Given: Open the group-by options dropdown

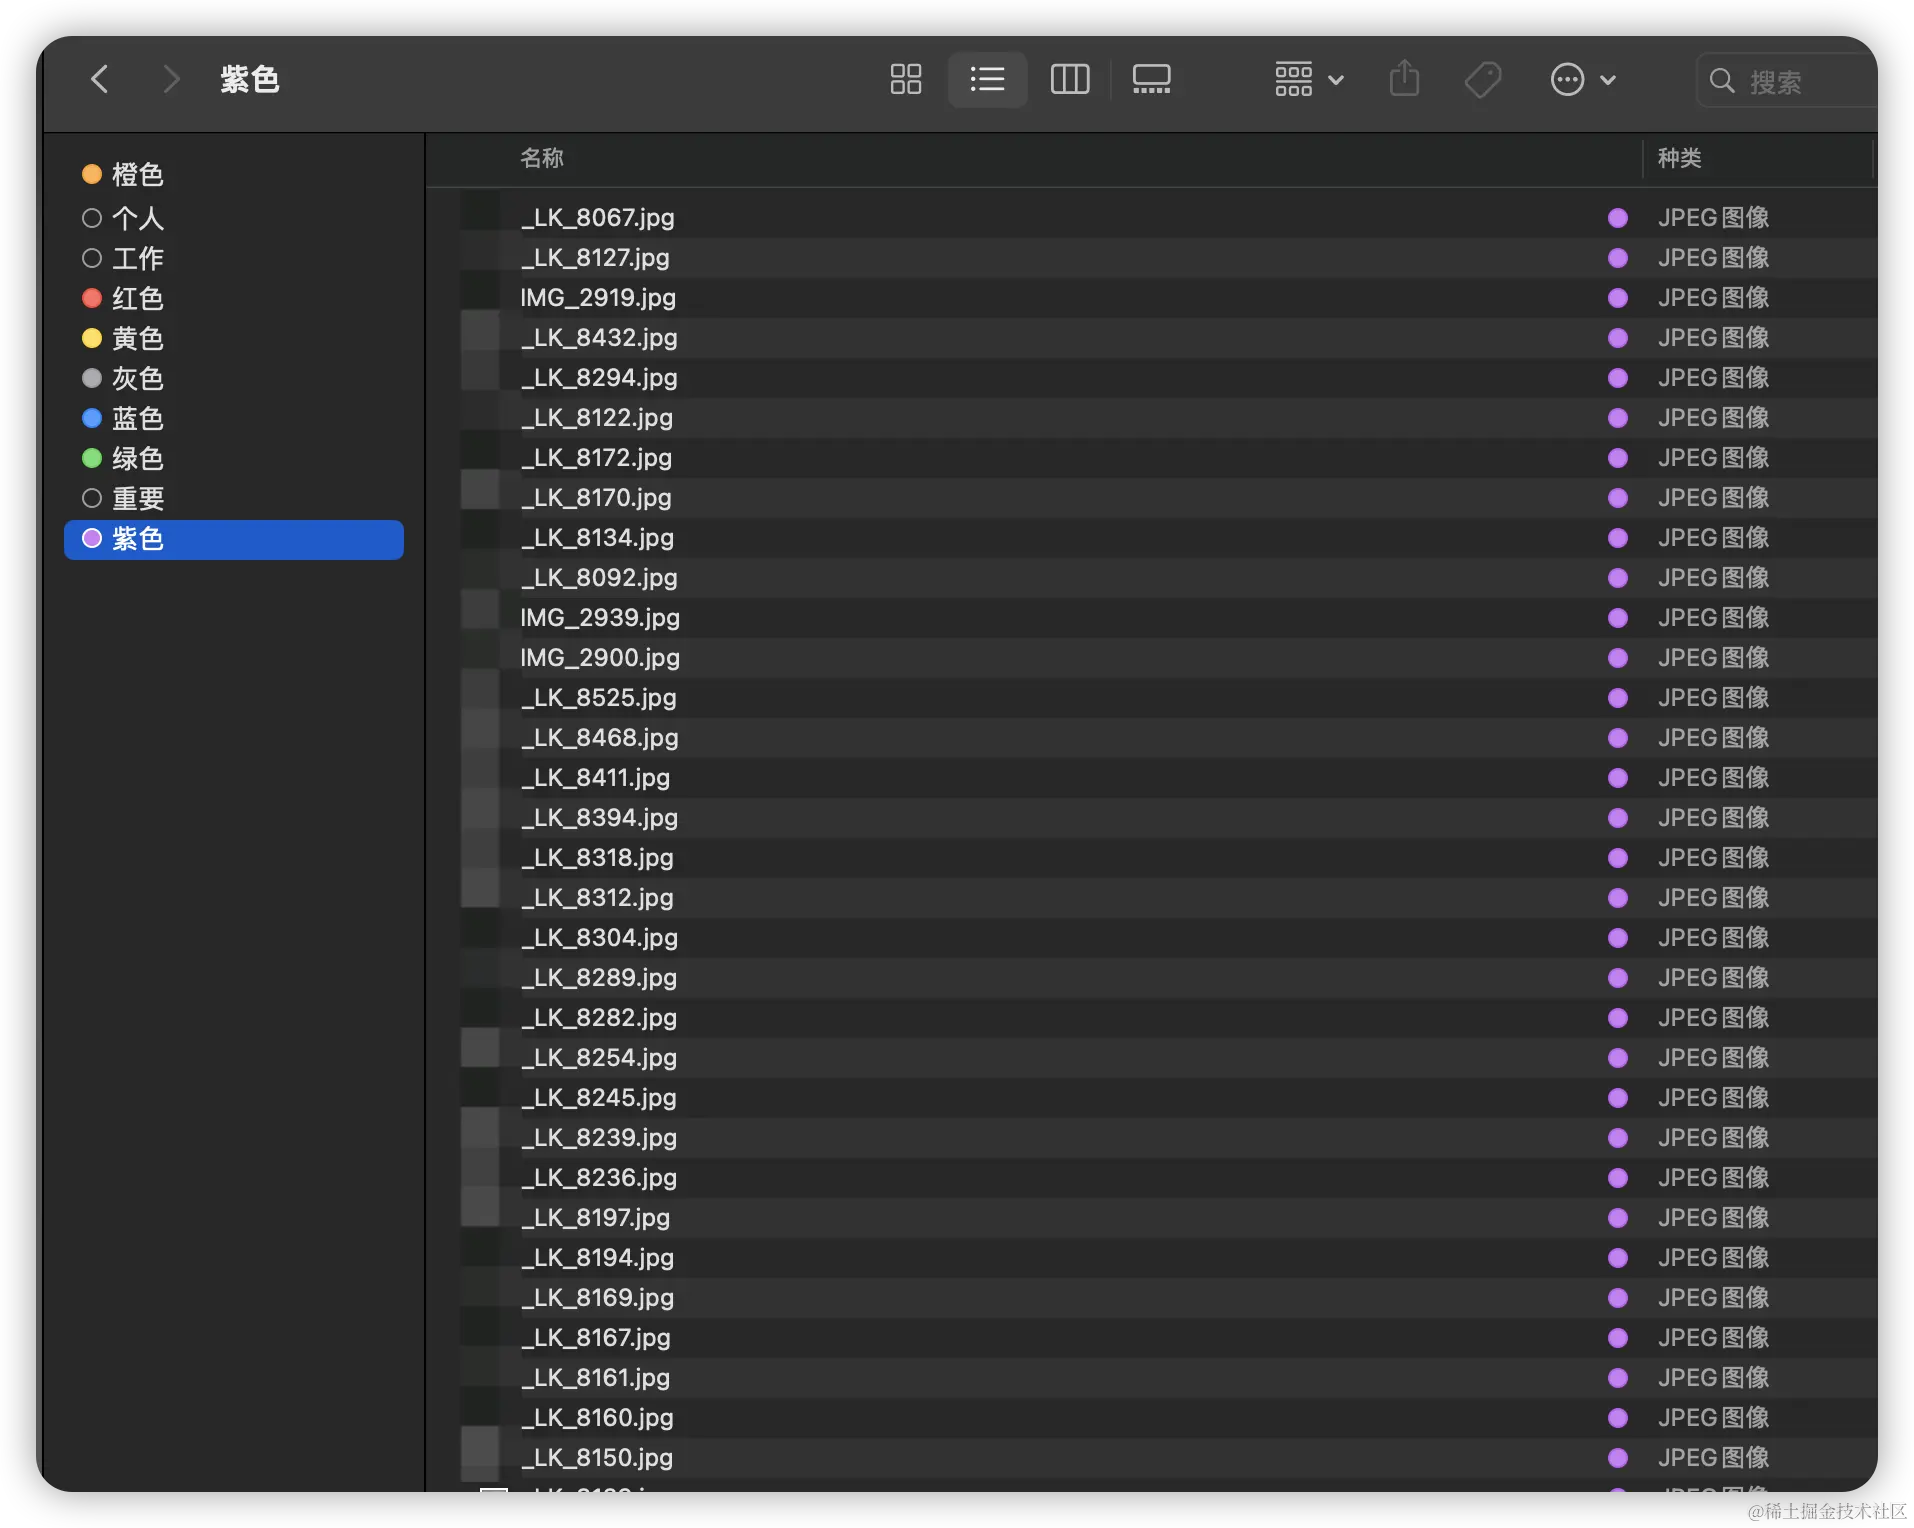Looking at the screenshot, I should (1308, 79).
